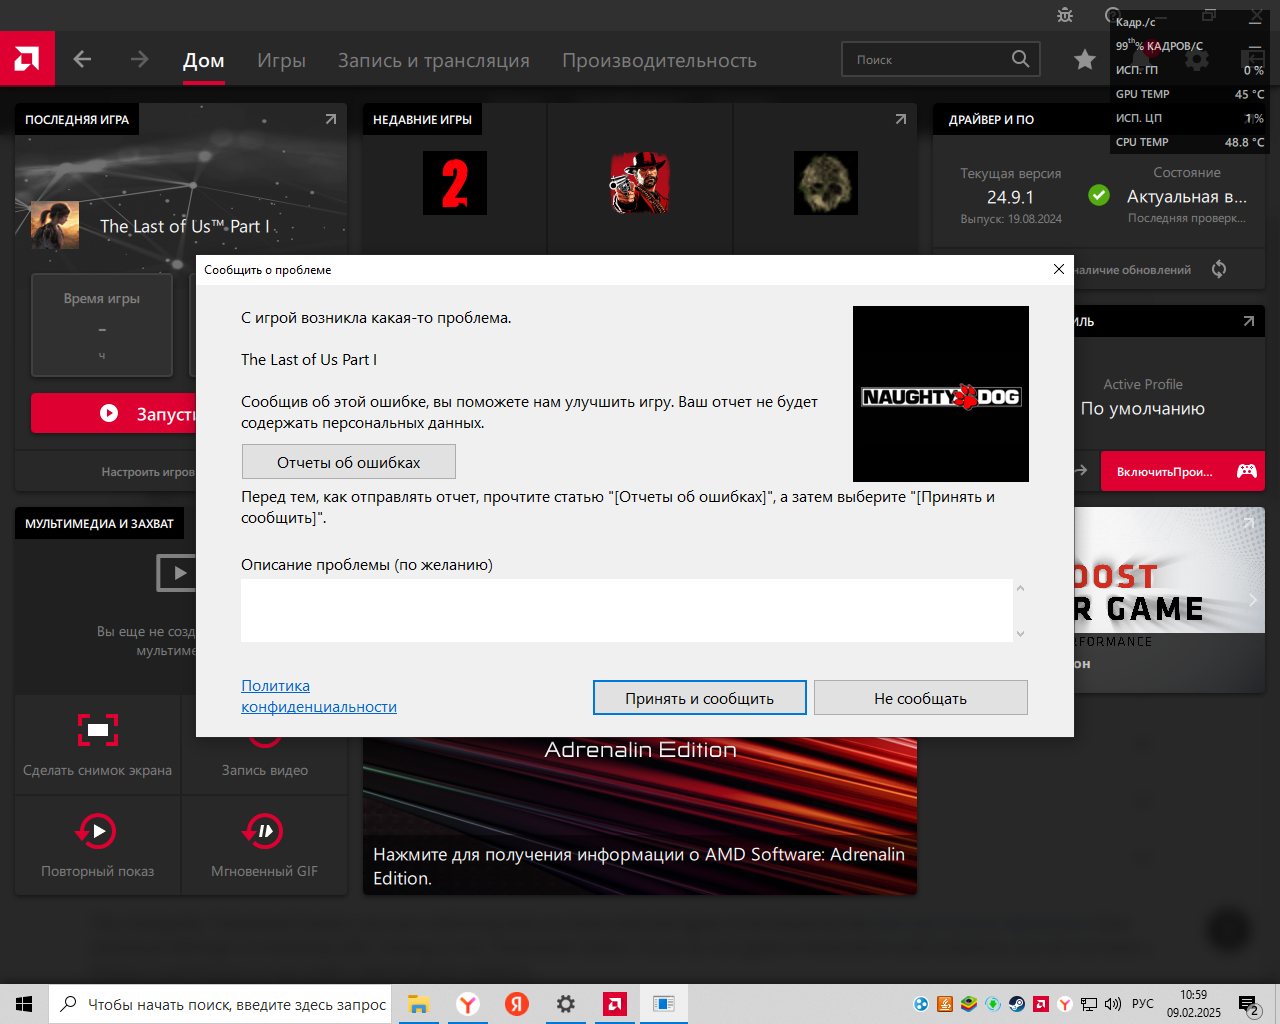Open the network tray icon
The image size is (1280, 1024).
1089,1004
